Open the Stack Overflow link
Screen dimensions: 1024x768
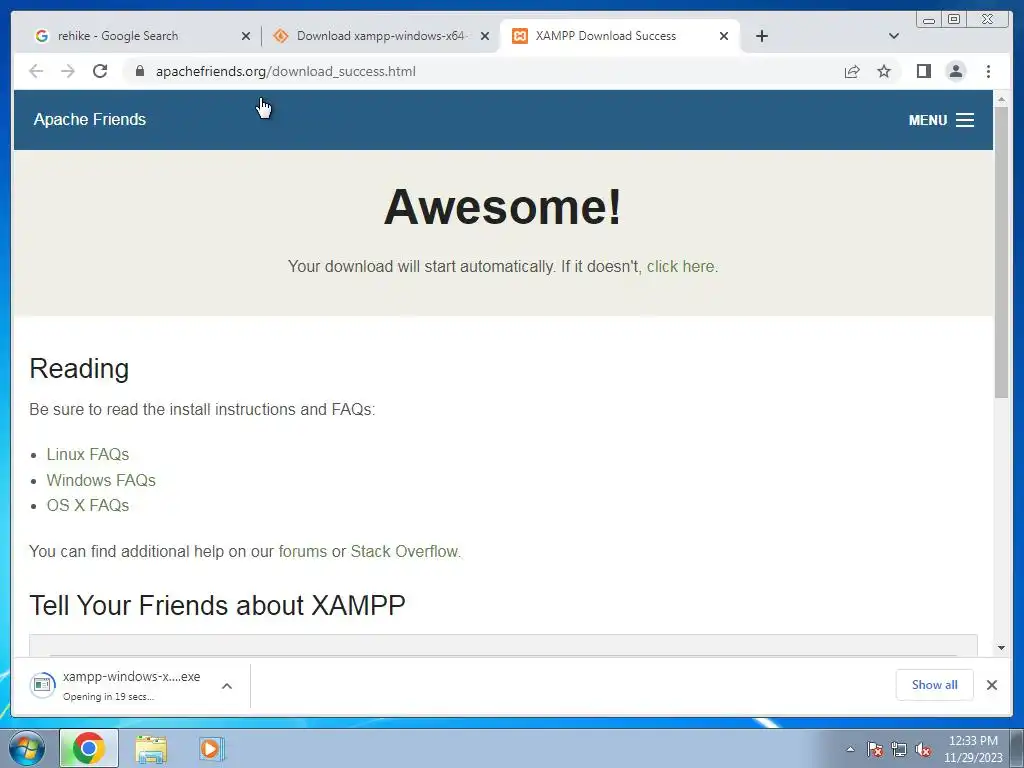tap(404, 552)
